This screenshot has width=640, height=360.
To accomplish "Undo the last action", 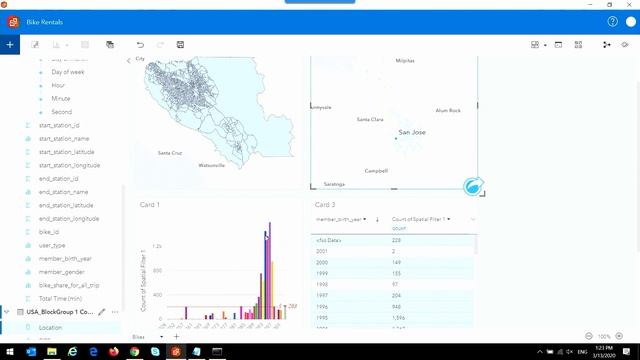I will point(140,44).
